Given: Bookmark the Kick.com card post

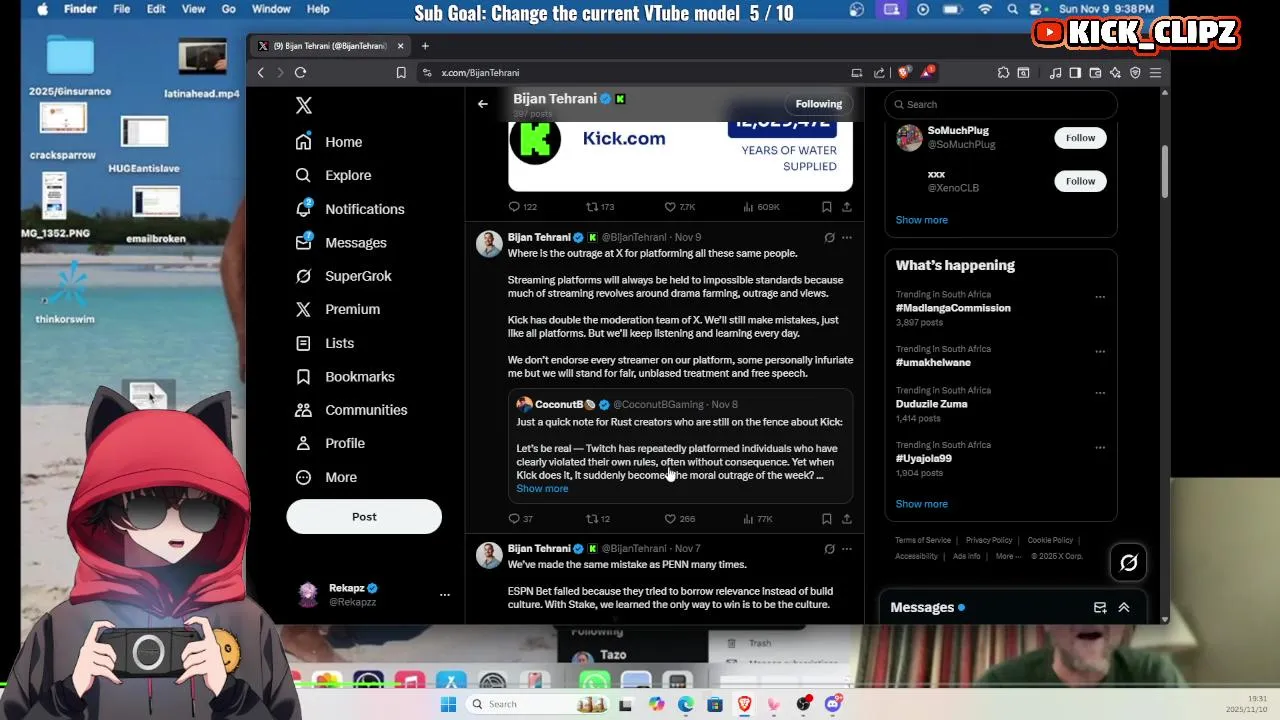Looking at the screenshot, I should pyautogui.click(x=826, y=207).
